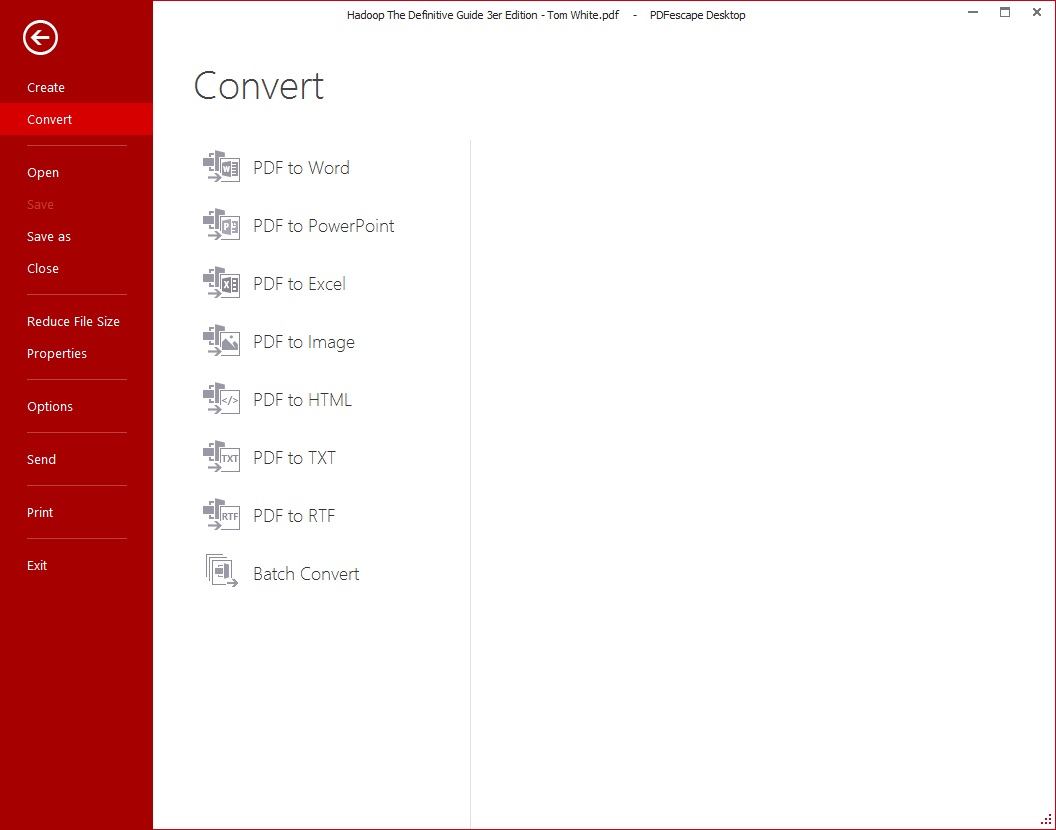Choose PDF to PowerPoint text option
The width and height of the screenshot is (1056, 830).
click(x=323, y=226)
